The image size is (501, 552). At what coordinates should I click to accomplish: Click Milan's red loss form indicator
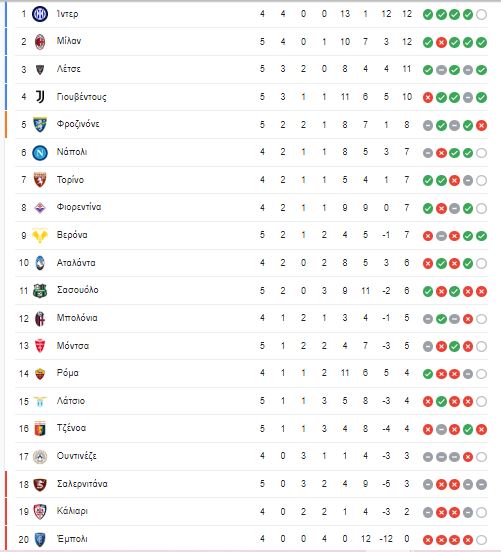tap(441, 42)
